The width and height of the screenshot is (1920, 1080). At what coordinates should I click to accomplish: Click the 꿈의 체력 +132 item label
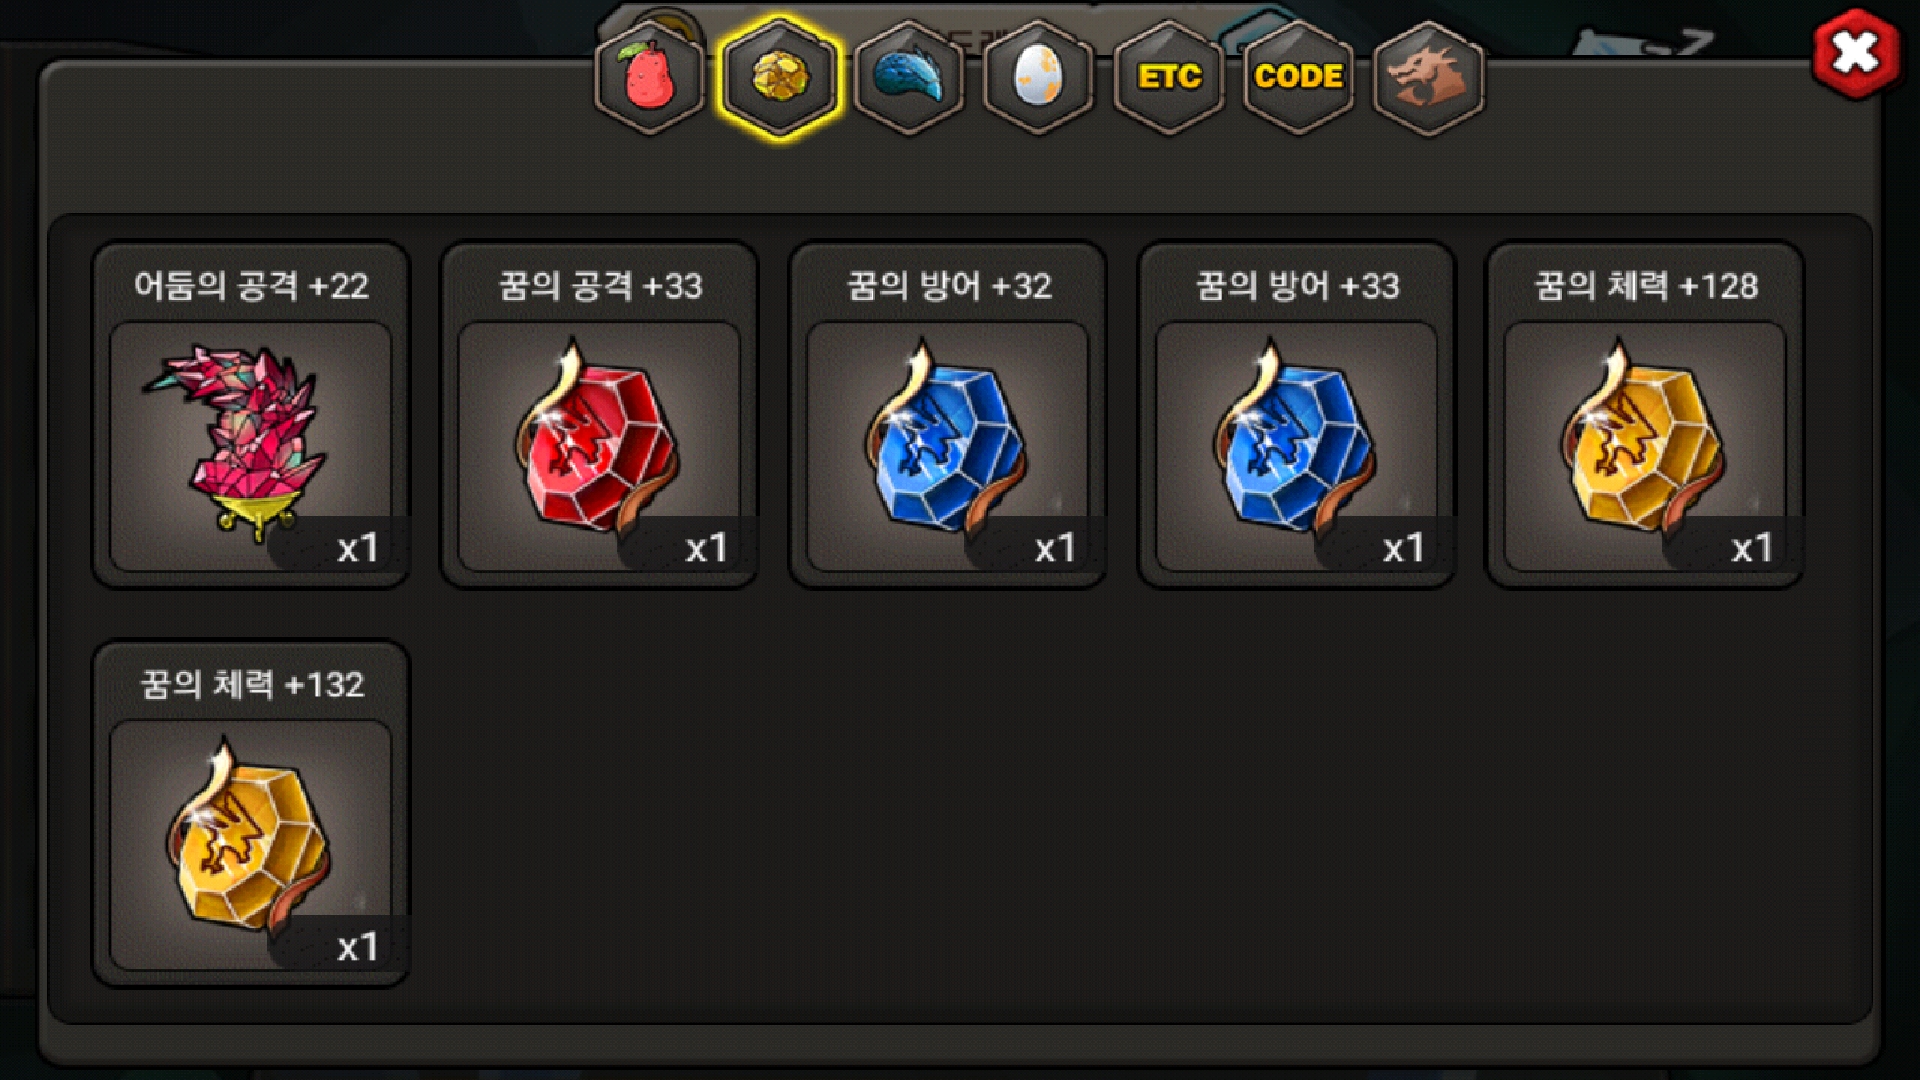tap(251, 685)
